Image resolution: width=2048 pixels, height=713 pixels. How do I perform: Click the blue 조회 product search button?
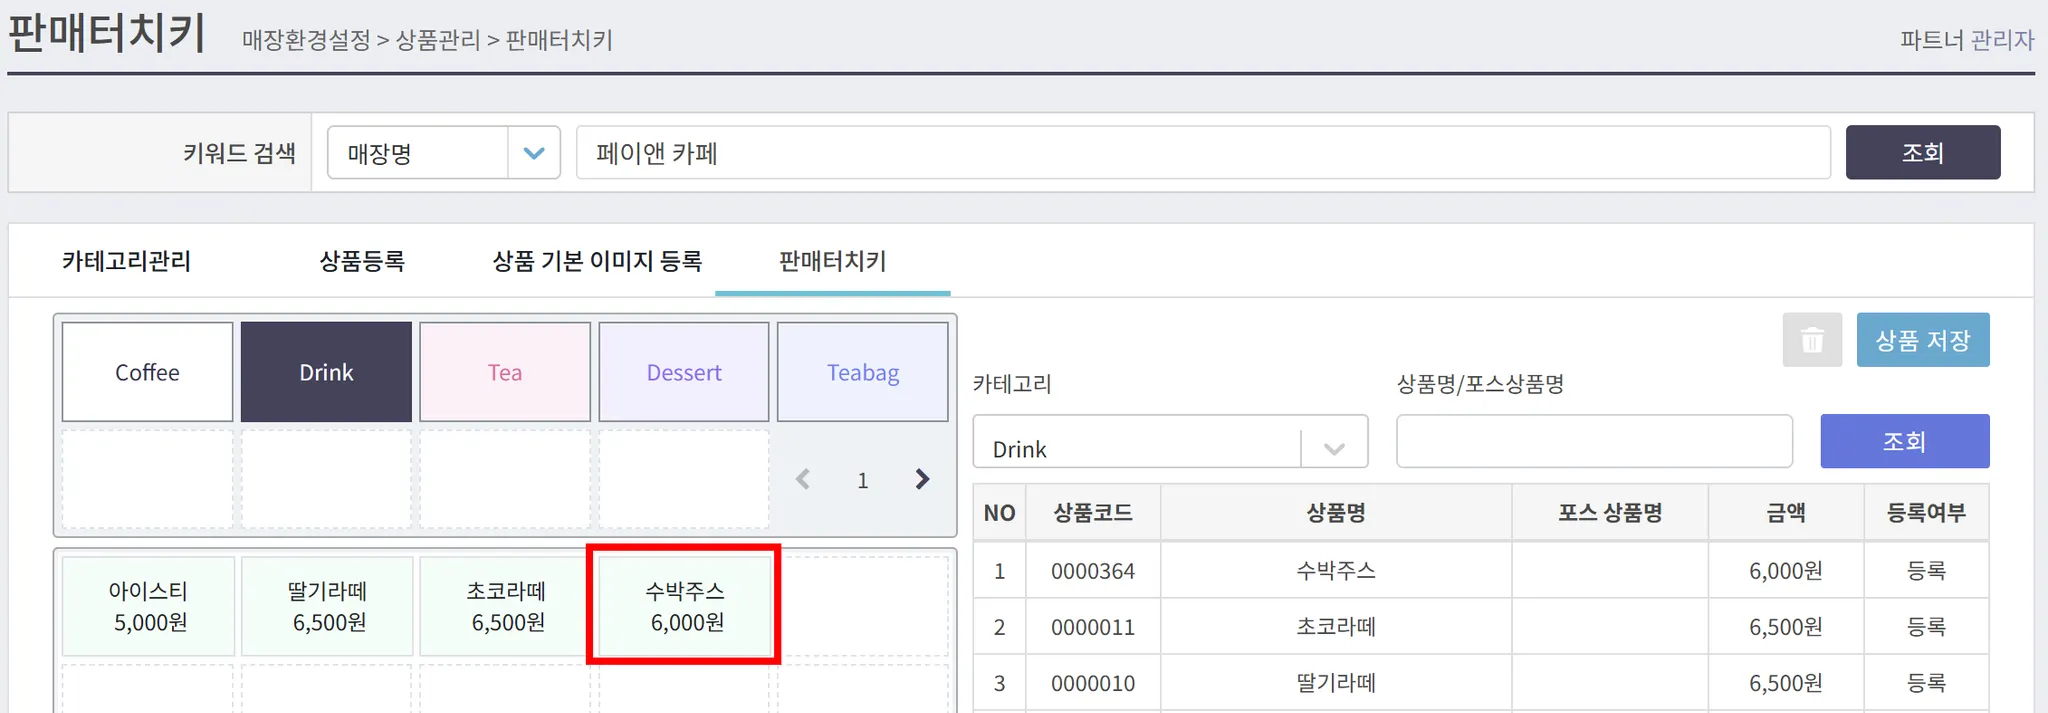pyautogui.click(x=1905, y=441)
